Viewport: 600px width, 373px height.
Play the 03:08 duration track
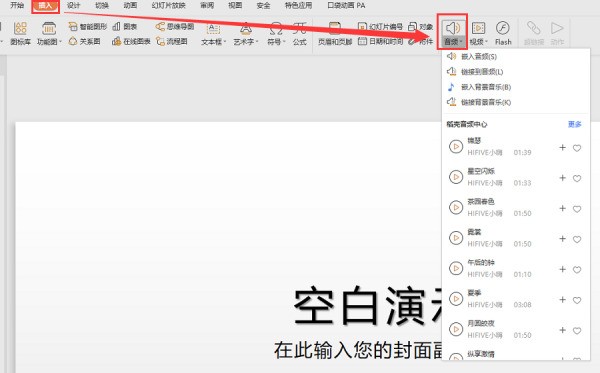456,299
